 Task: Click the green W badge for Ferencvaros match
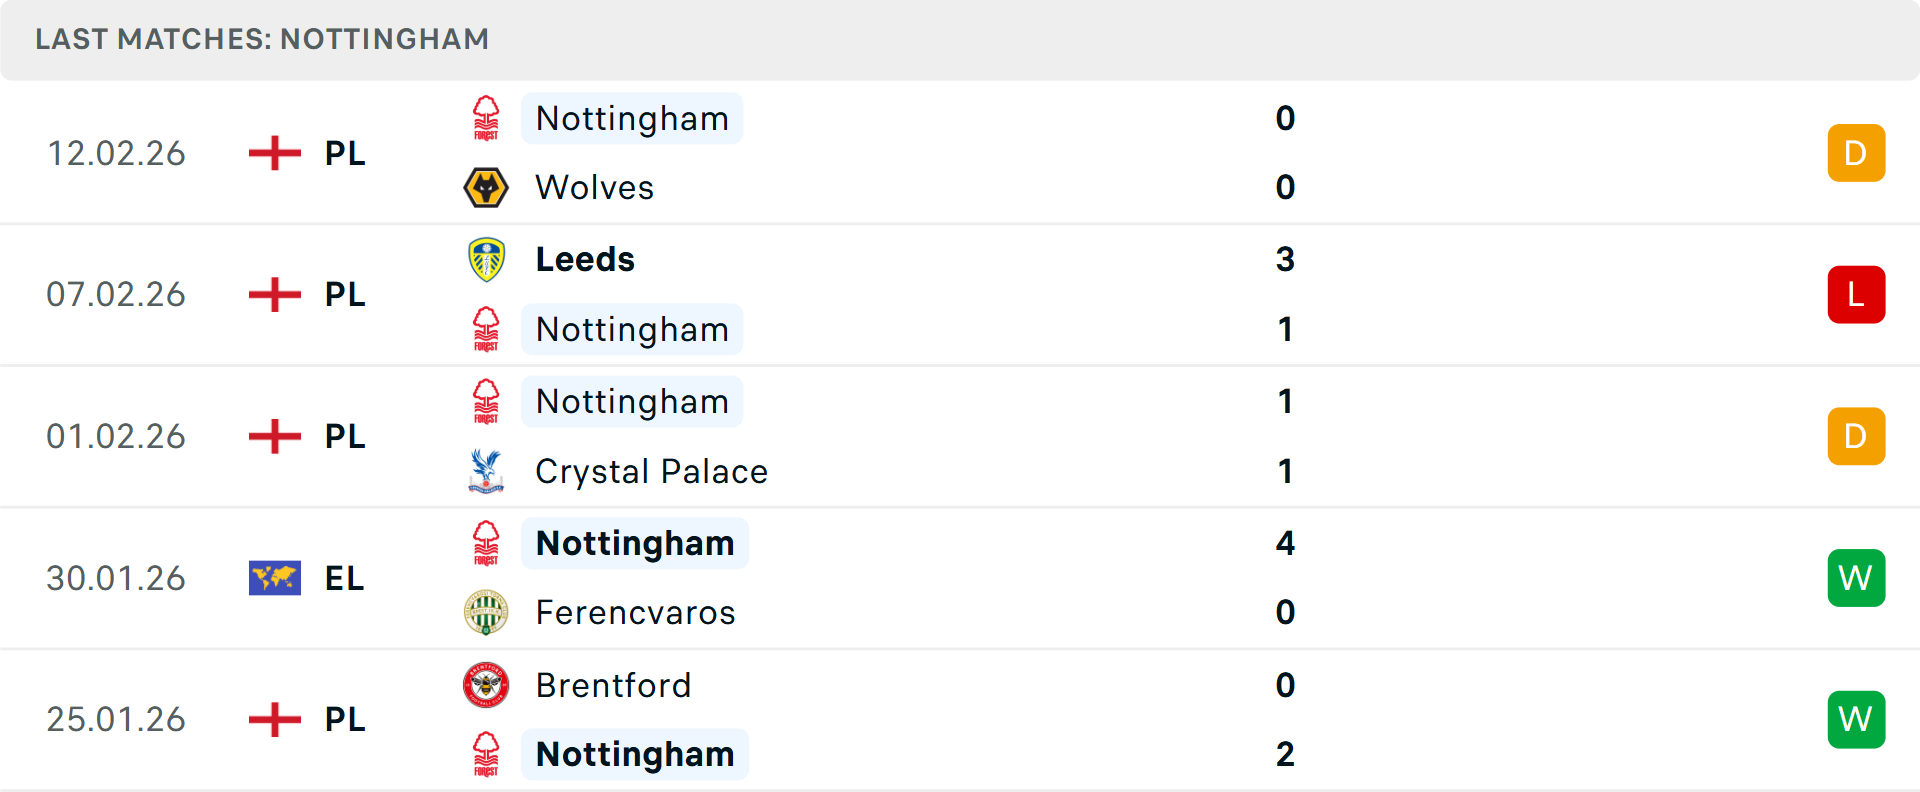tap(1856, 578)
